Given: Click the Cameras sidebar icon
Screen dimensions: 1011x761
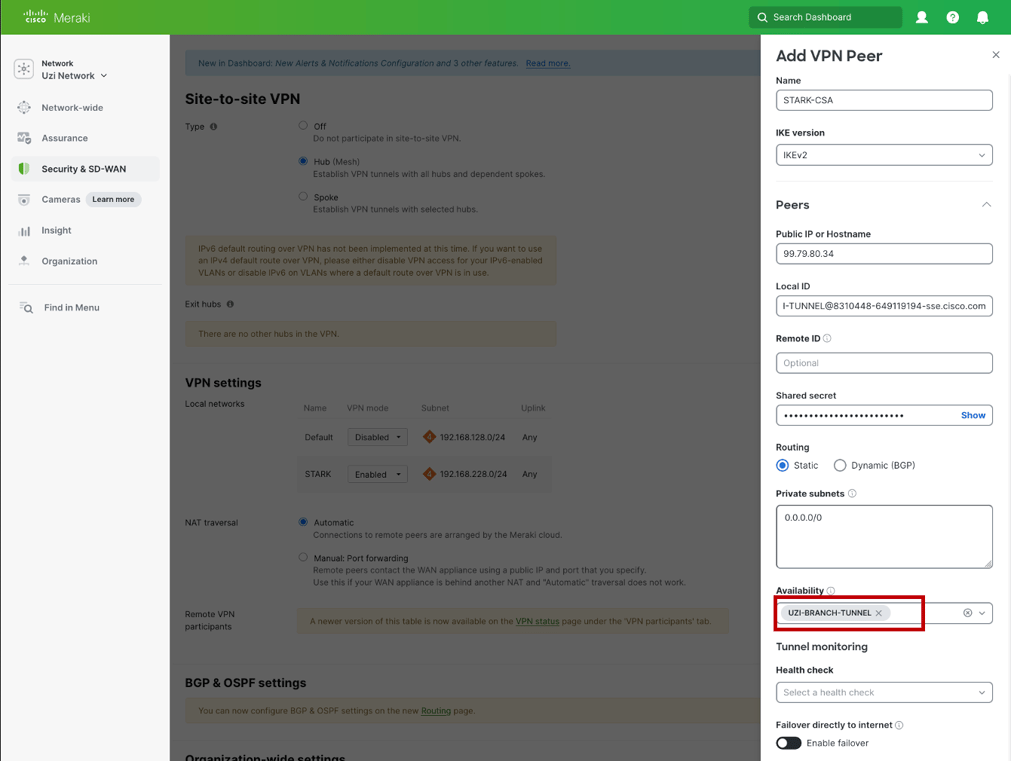Looking at the screenshot, I should (x=24, y=200).
